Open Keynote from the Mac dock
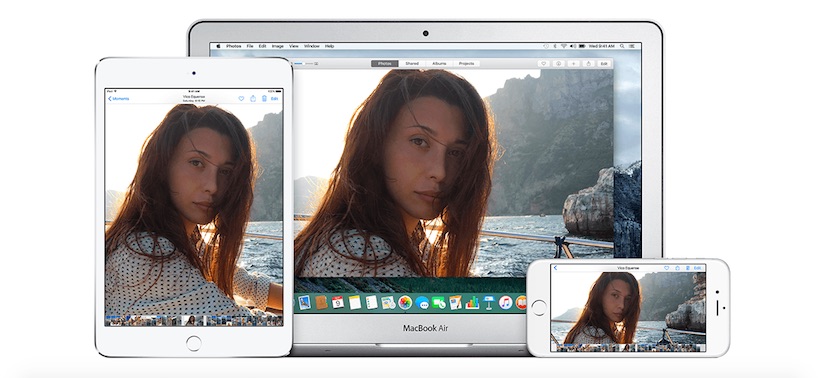Screen dimensions: 830x378 tap(489, 303)
